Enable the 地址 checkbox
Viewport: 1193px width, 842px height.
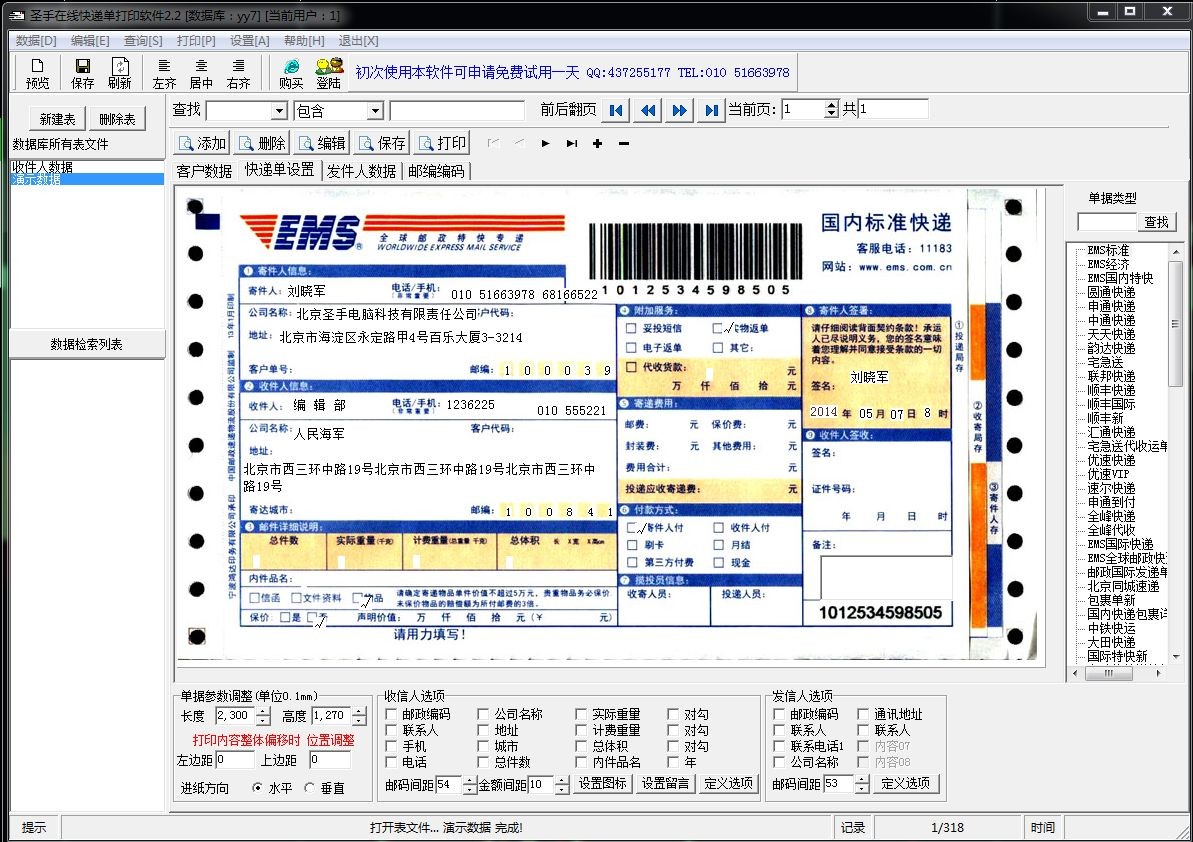pos(483,730)
